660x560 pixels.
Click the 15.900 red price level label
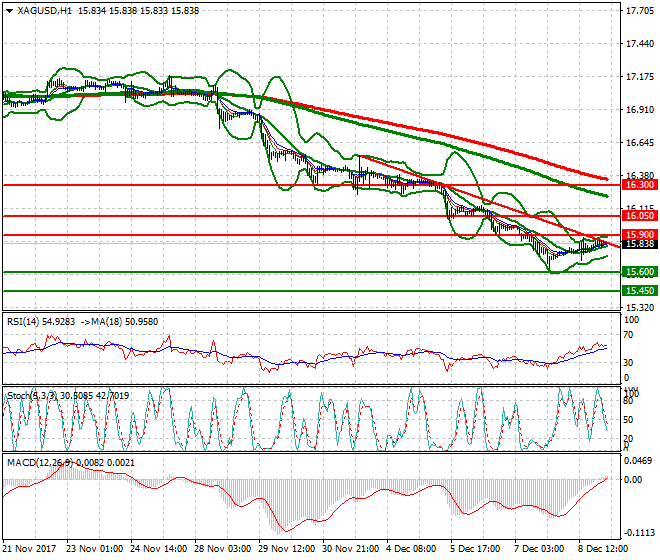pyautogui.click(x=640, y=235)
